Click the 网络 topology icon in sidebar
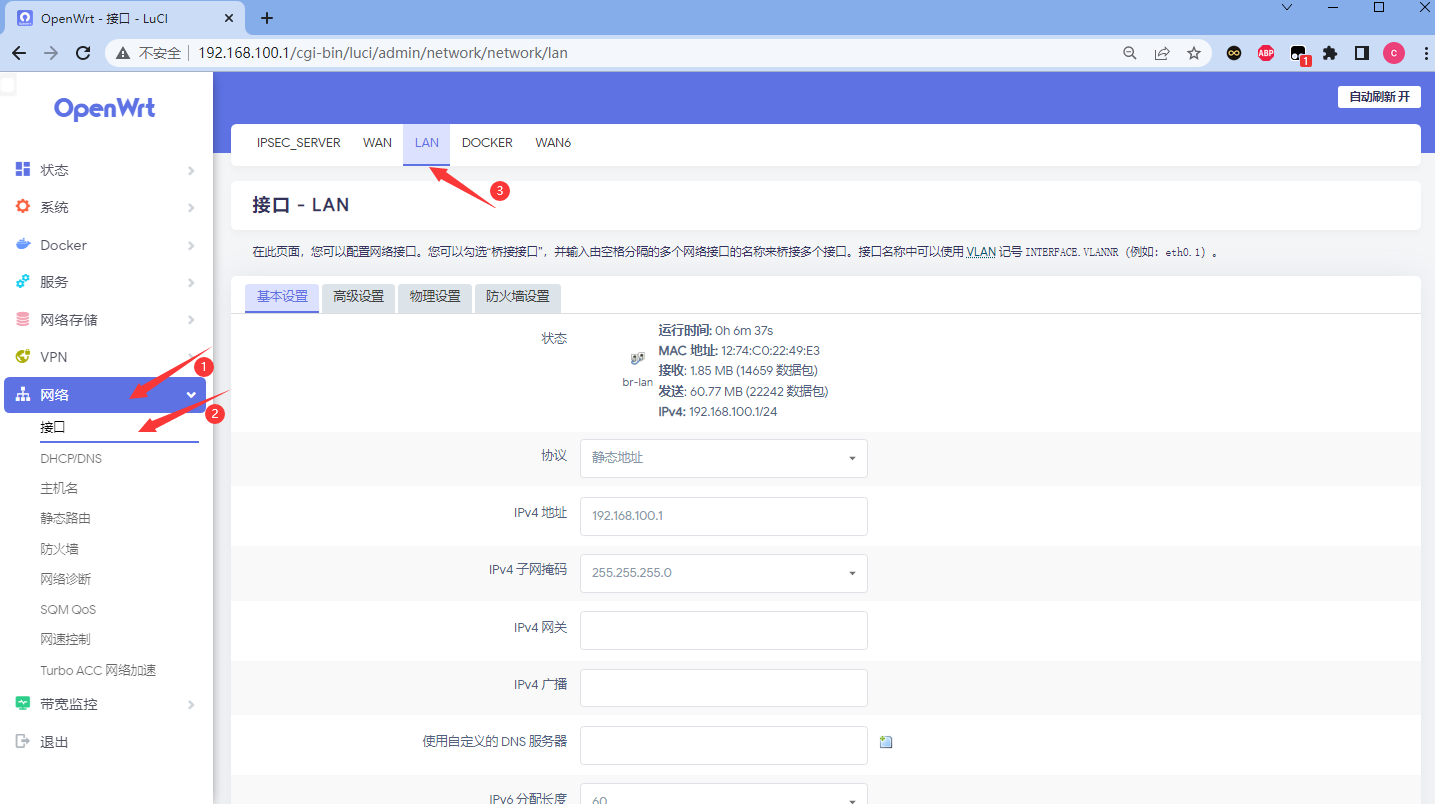Screen dimensions: 1435x804 coord(23,395)
